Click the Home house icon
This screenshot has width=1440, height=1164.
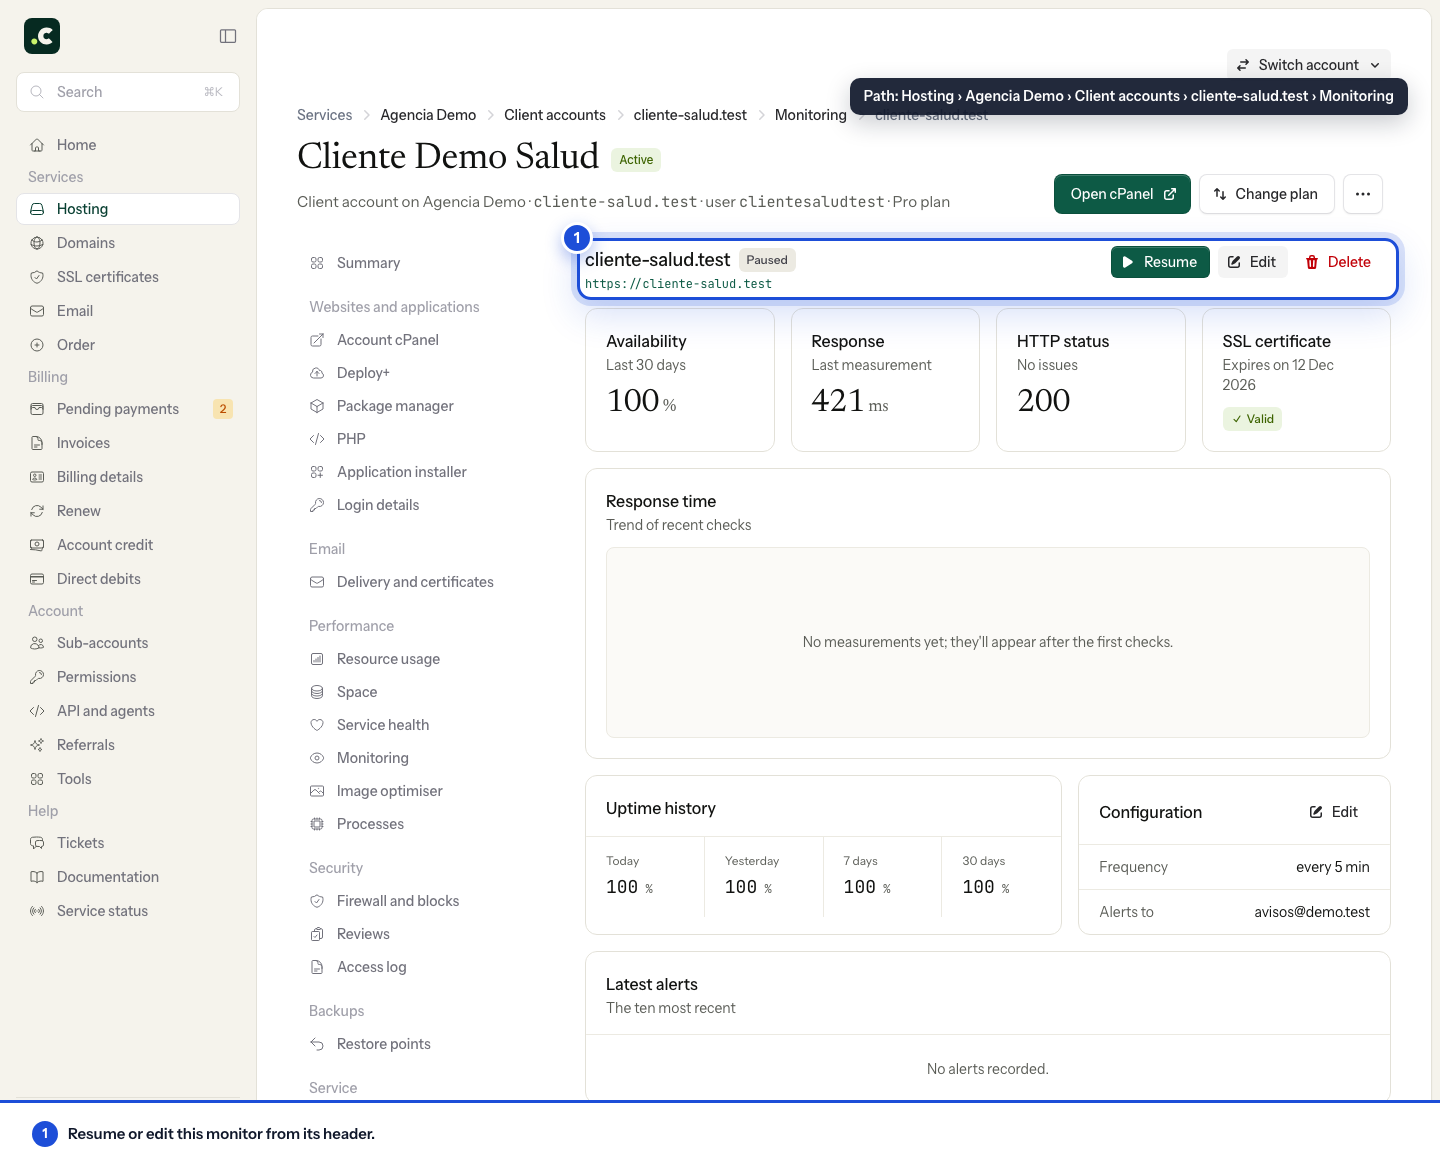(x=37, y=145)
